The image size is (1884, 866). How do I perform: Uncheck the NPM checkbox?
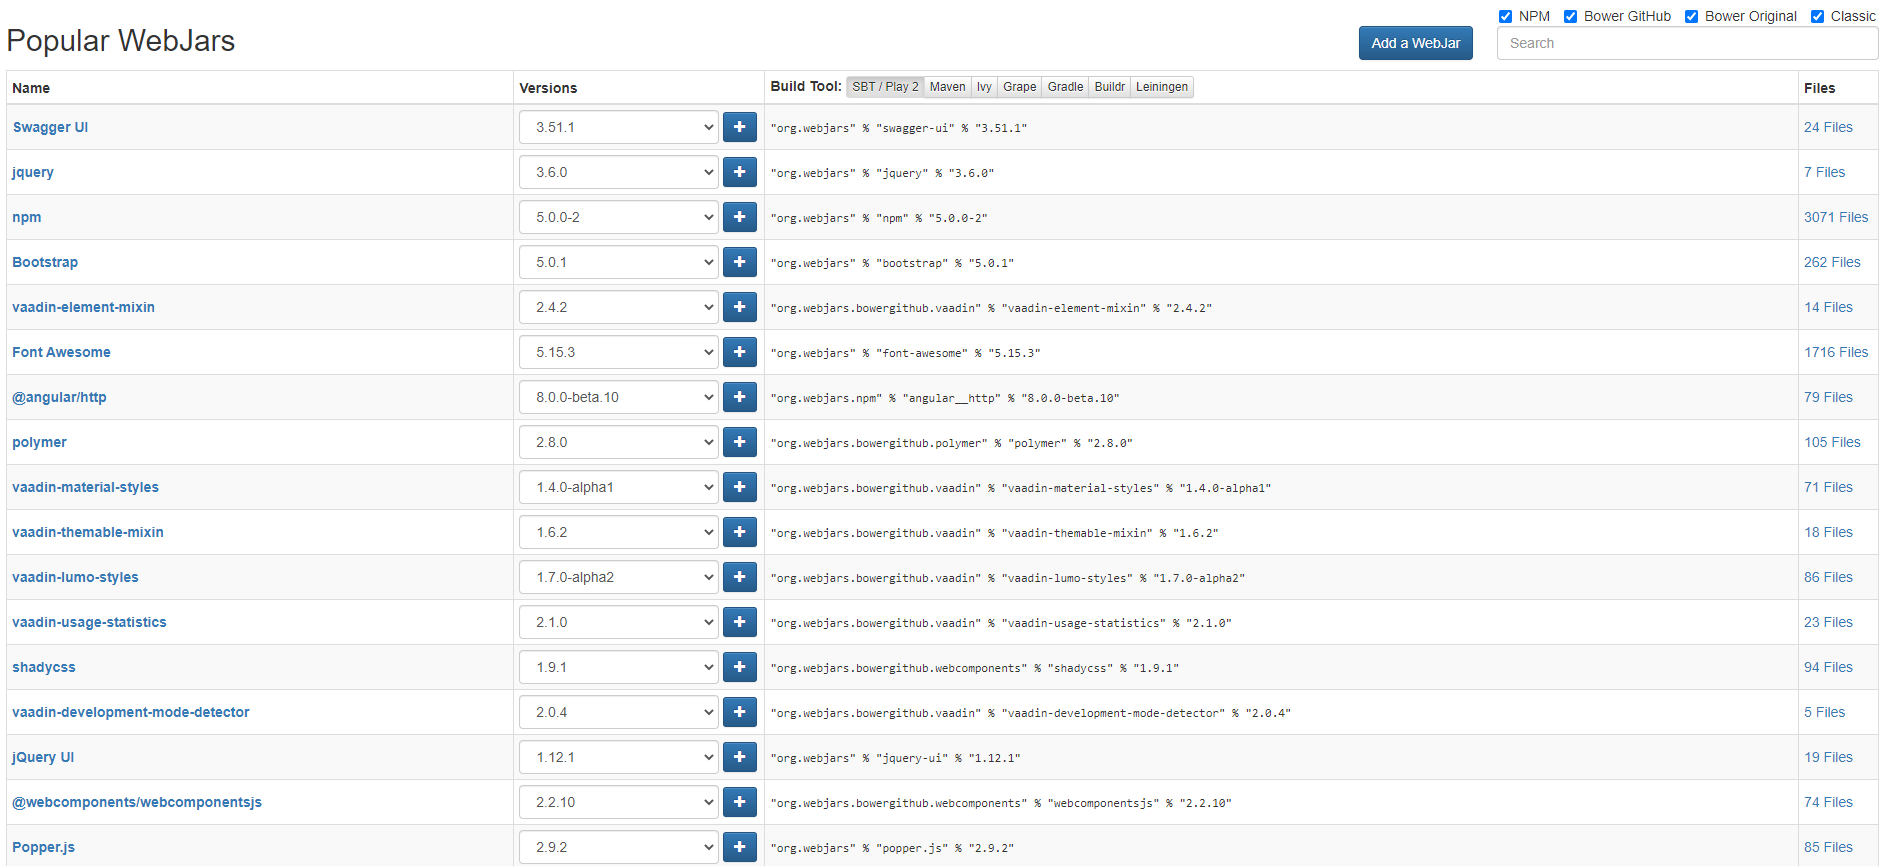click(1505, 16)
